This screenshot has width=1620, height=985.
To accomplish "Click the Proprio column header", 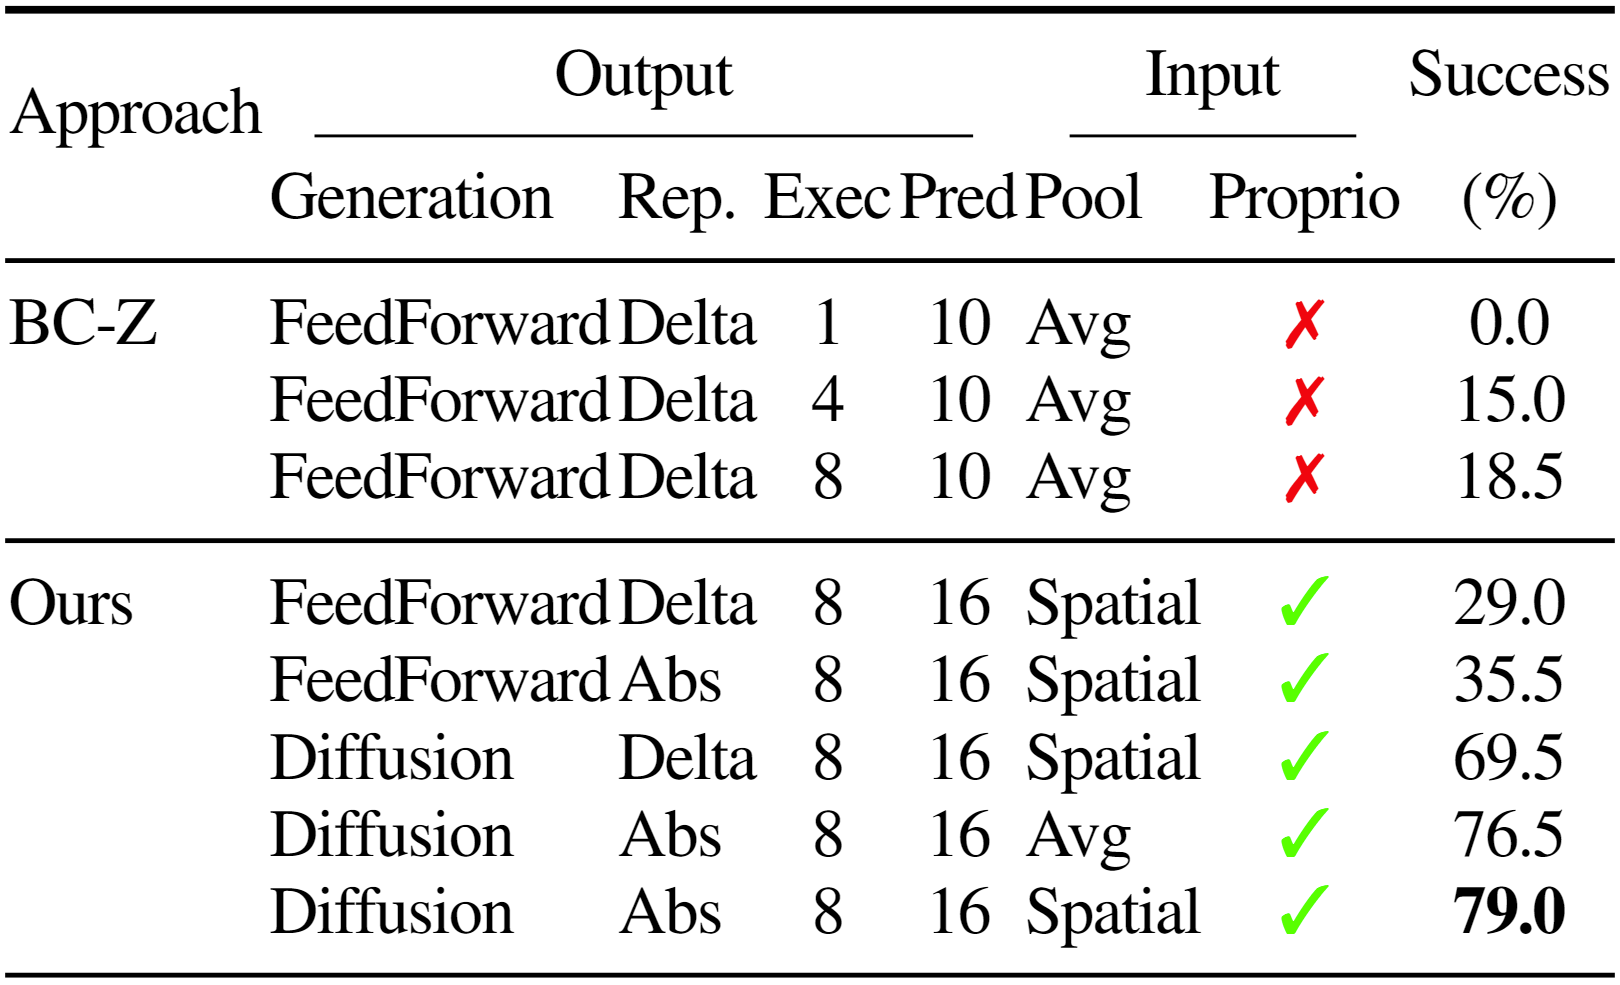I will (1304, 200).
